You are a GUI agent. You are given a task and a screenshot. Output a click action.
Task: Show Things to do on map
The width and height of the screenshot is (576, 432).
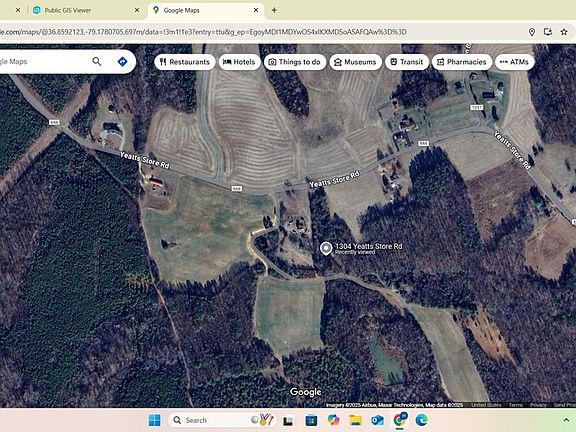[295, 62]
